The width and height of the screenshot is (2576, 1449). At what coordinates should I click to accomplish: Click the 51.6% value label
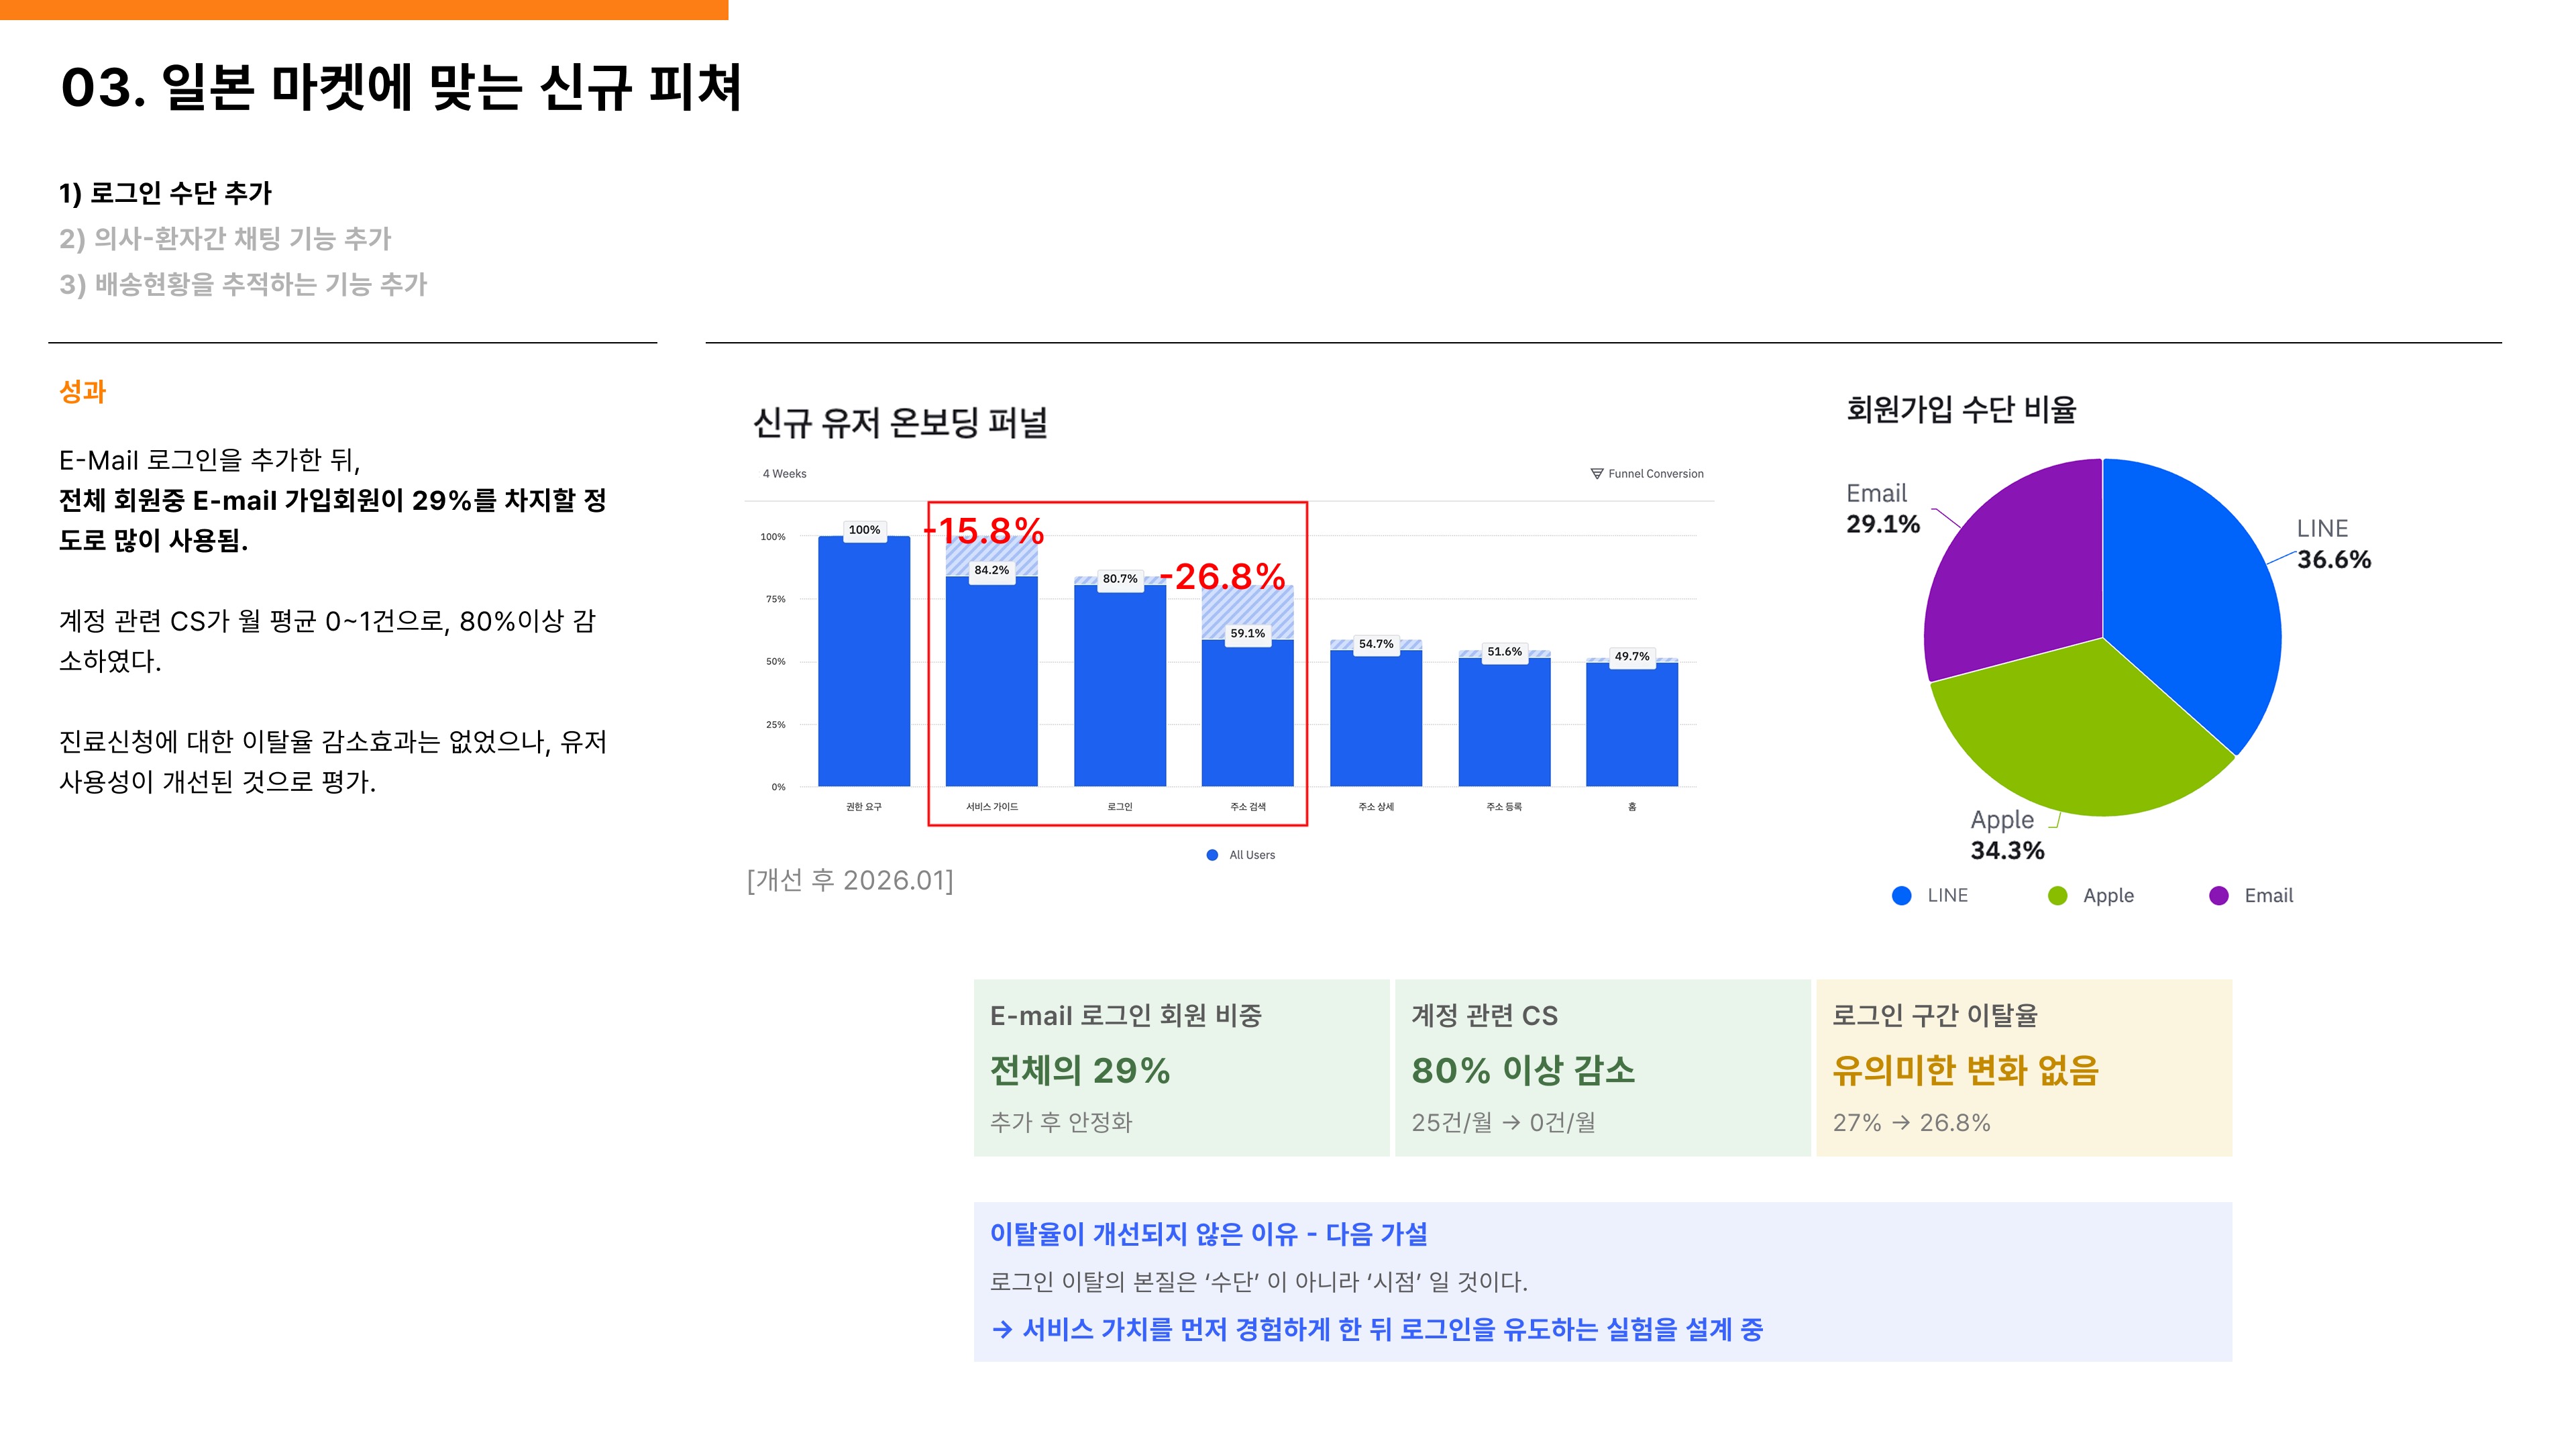click(1504, 652)
